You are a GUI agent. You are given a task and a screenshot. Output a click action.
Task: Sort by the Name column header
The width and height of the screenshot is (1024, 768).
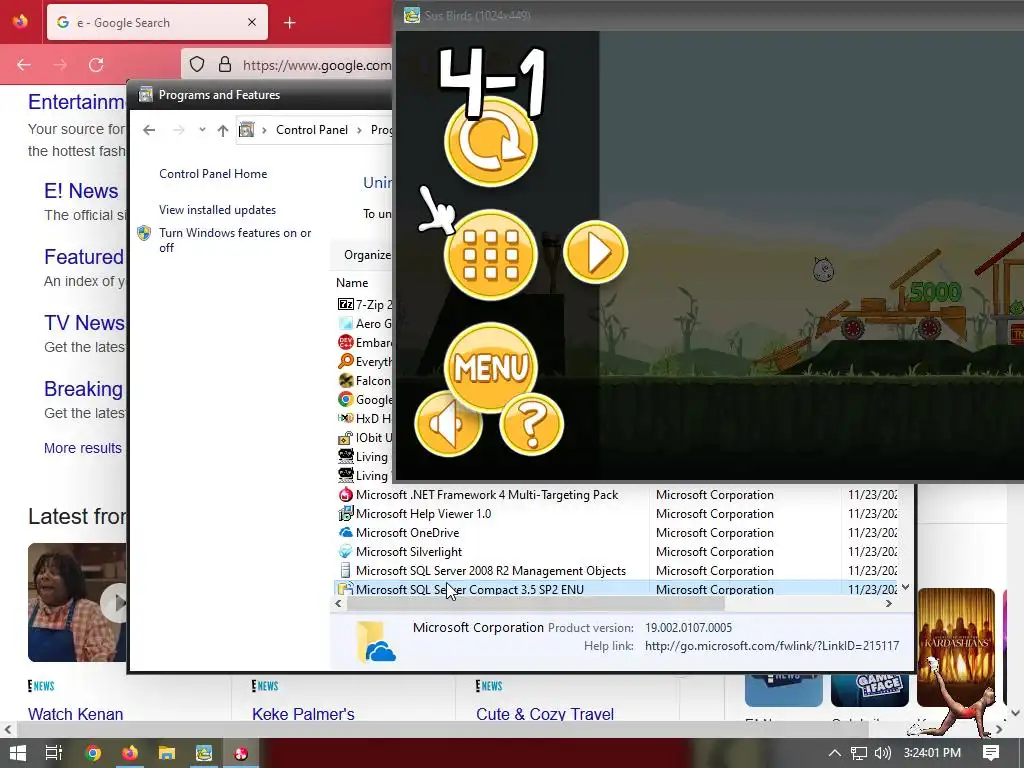pos(352,283)
